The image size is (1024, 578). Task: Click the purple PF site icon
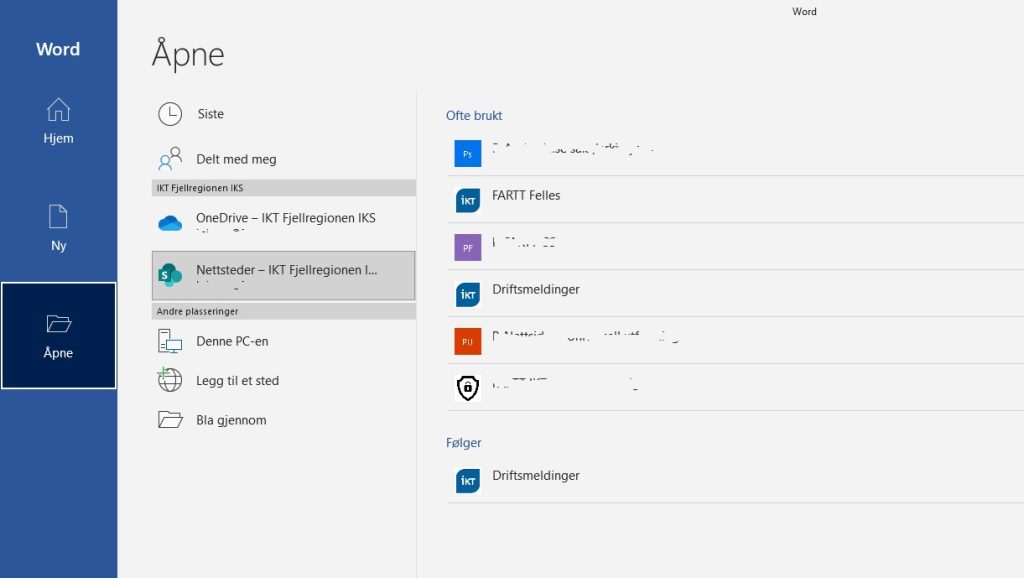click(468, 248)
